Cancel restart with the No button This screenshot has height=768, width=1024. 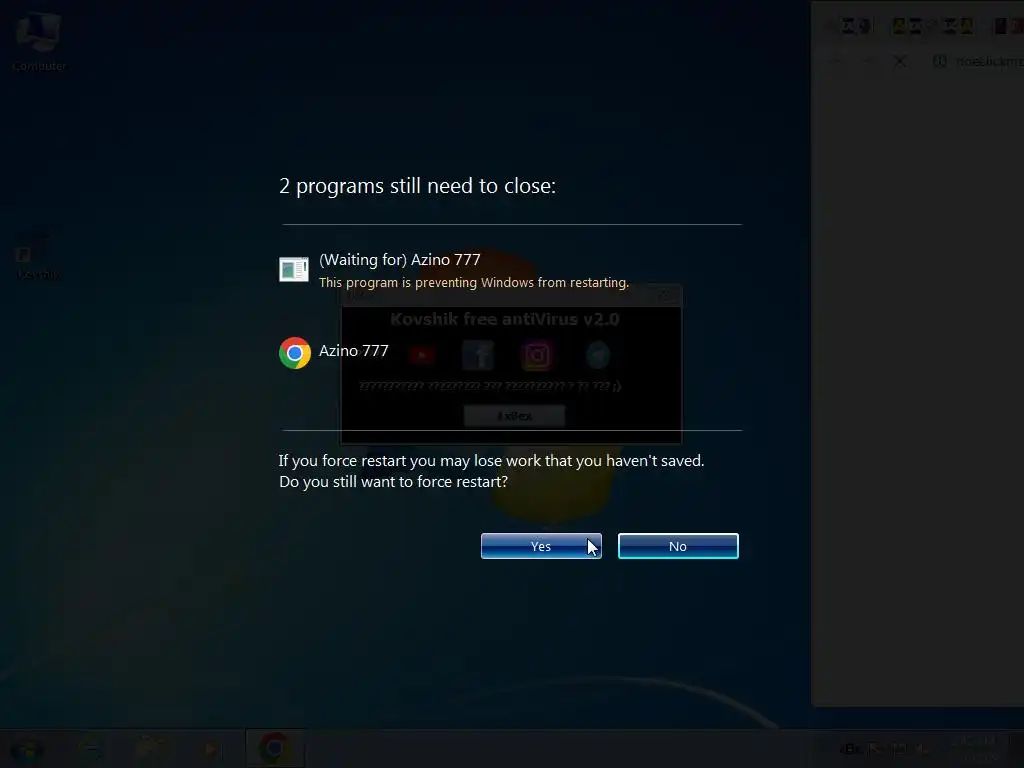pyautogui.click(x=678, y=546)
